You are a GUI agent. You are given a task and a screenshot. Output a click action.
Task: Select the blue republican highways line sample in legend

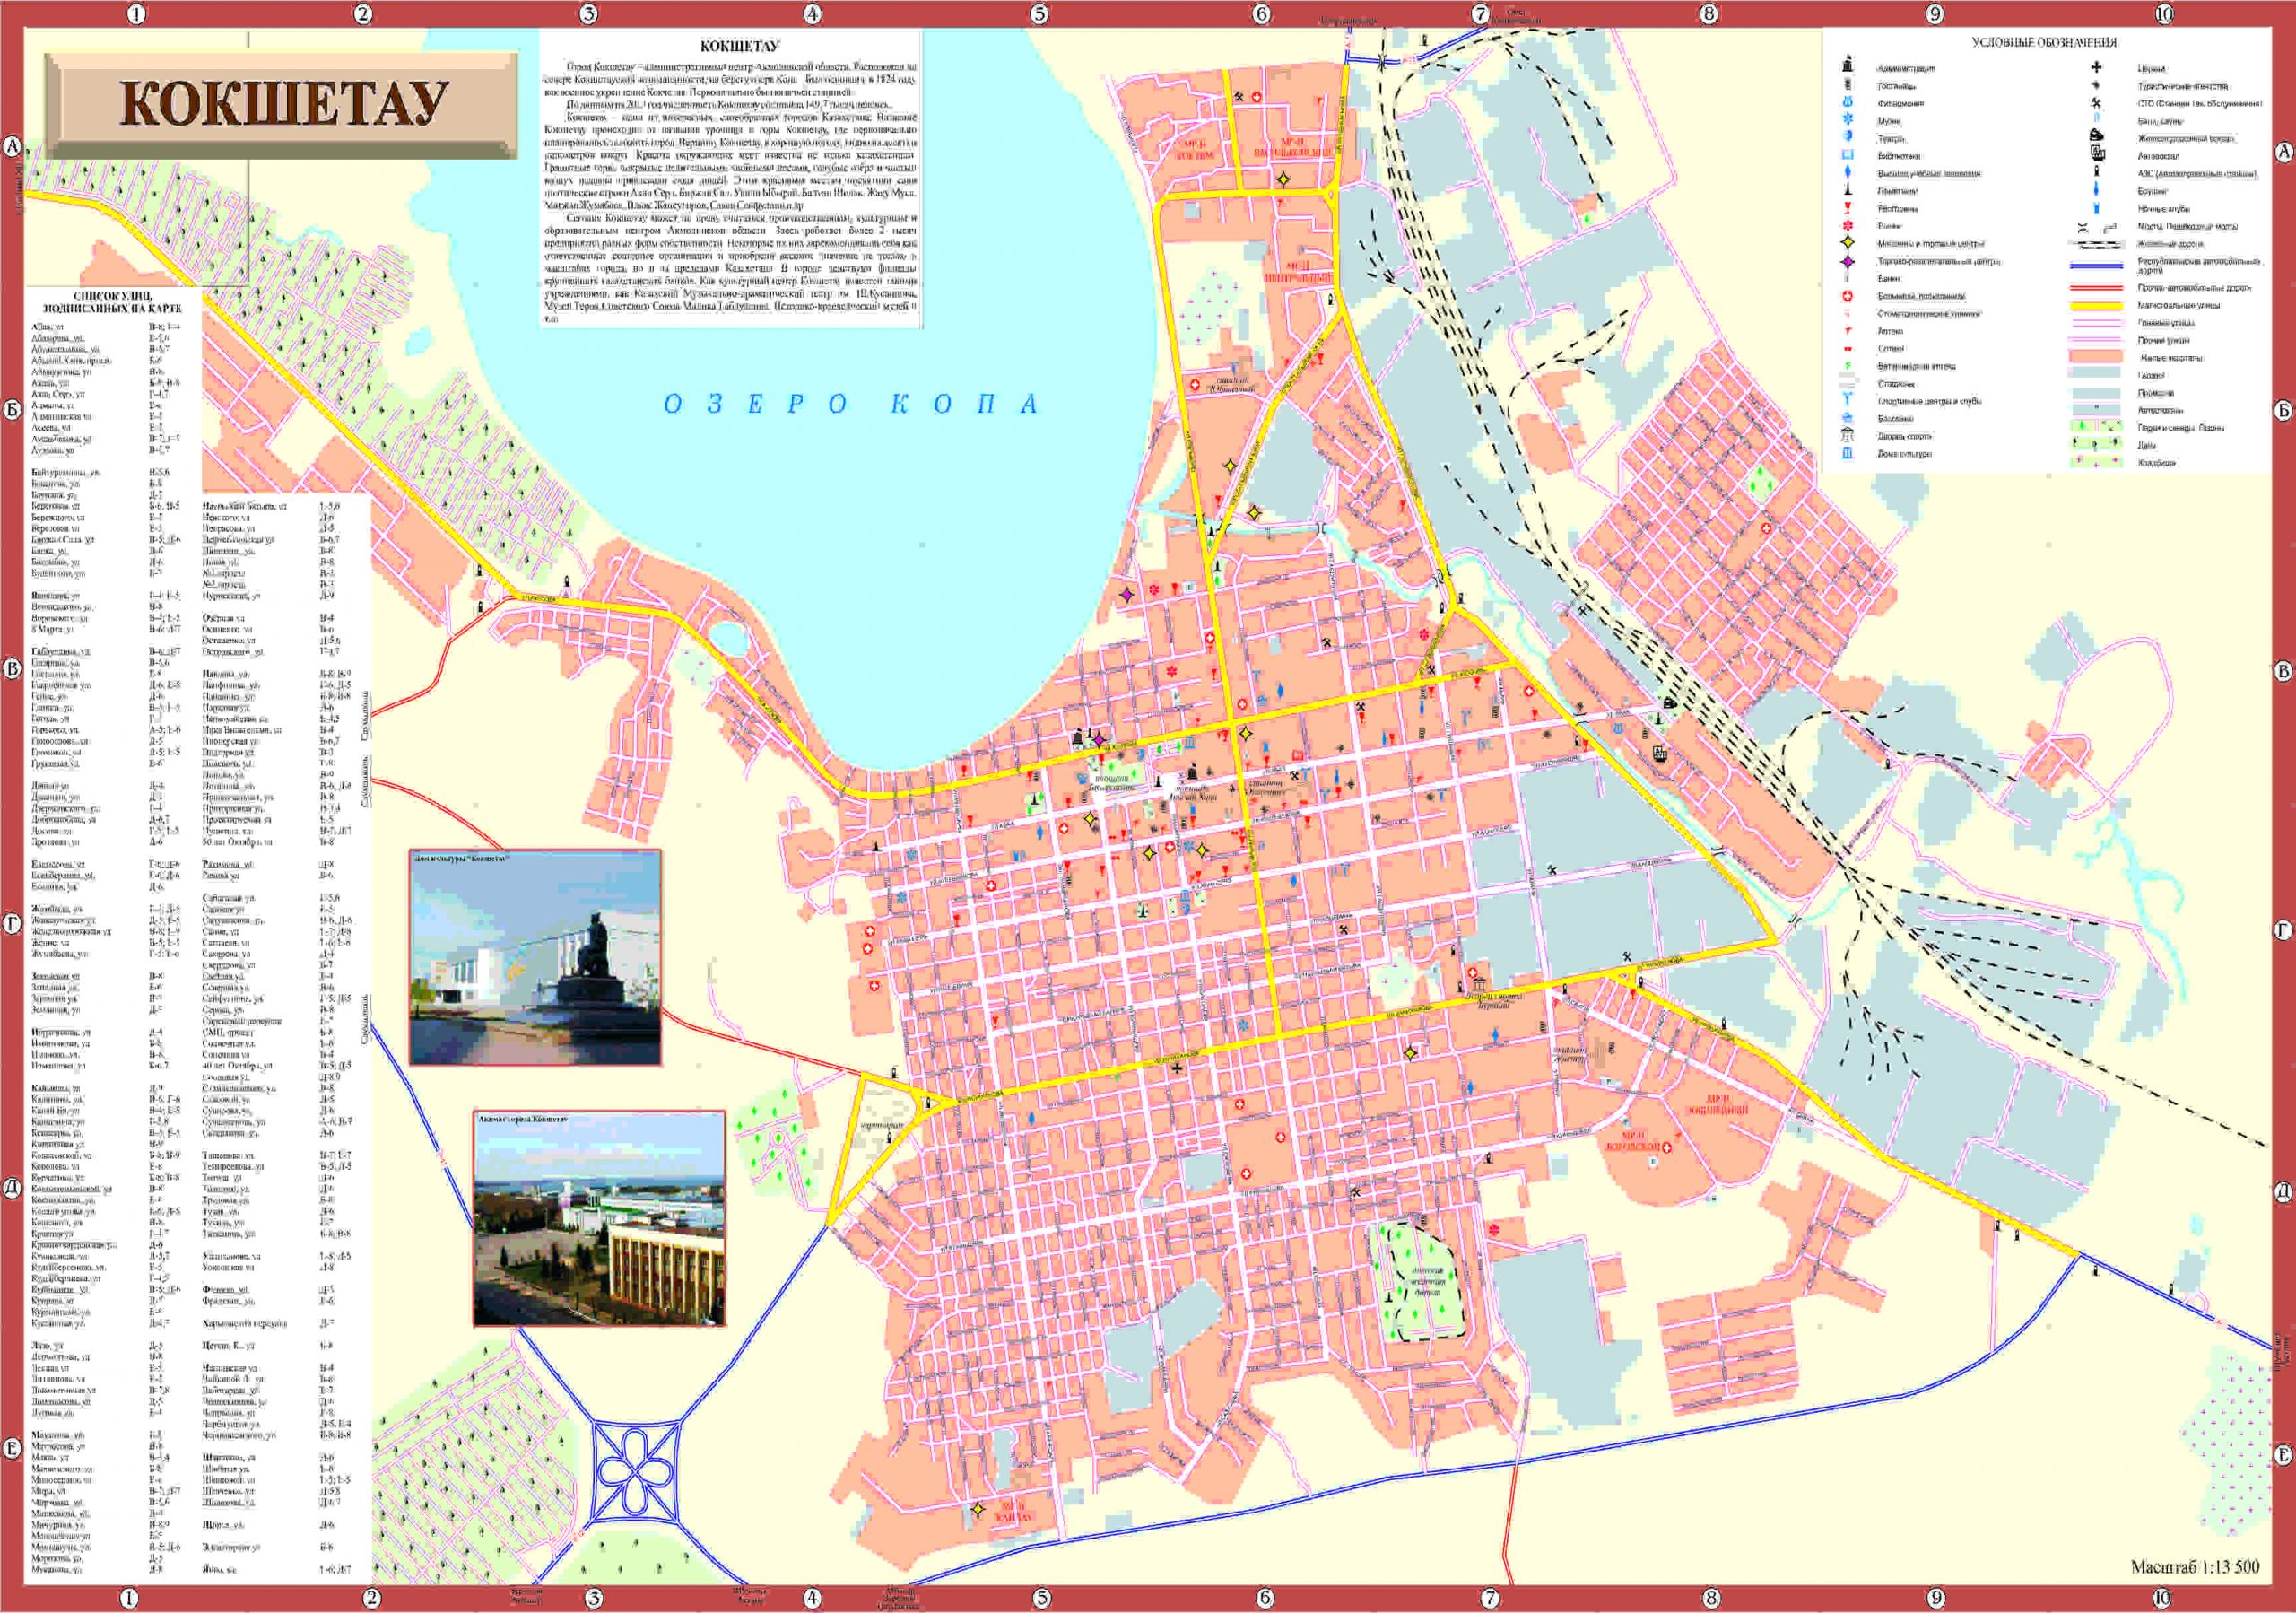point(2097,266)
